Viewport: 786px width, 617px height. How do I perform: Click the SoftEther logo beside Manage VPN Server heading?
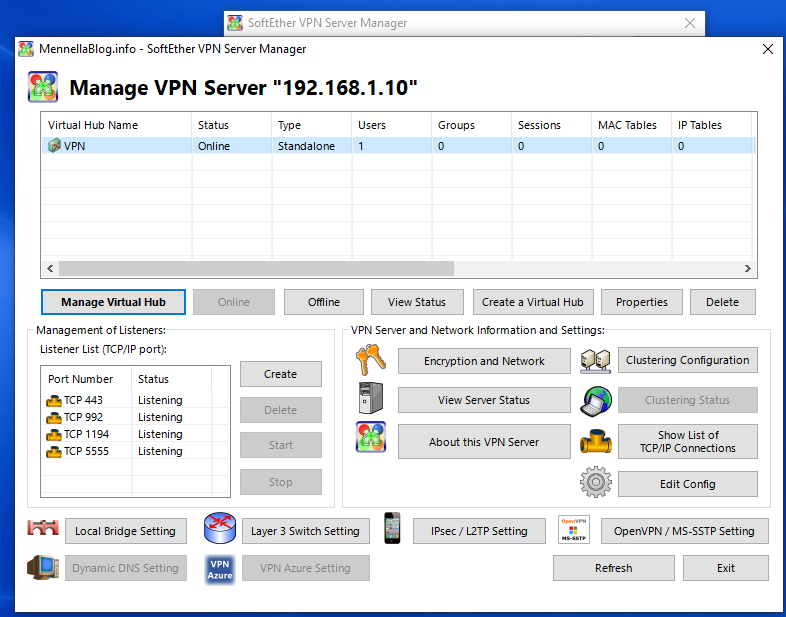coord(43,87)
